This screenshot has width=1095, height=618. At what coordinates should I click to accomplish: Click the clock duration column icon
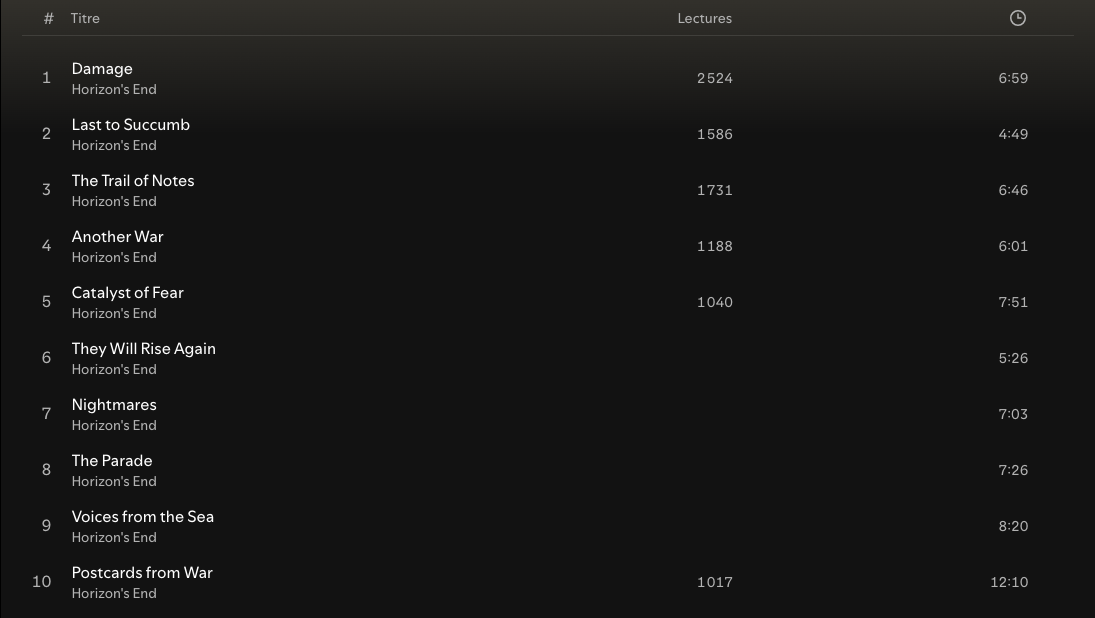pyautogui.click(x=1017, y=18)
